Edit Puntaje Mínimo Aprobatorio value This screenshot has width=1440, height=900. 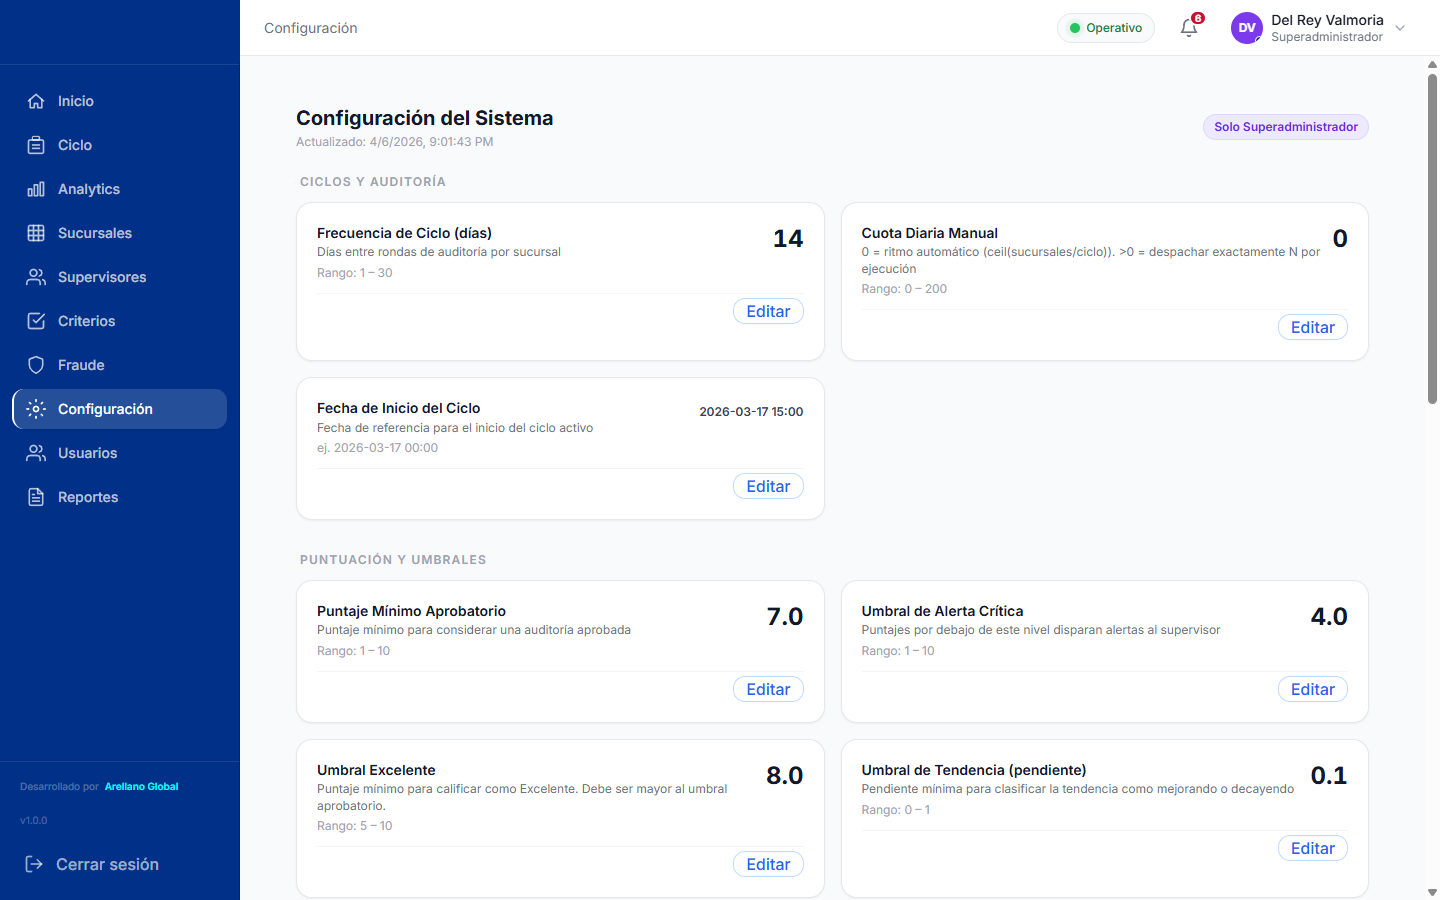tap(768, 689)
